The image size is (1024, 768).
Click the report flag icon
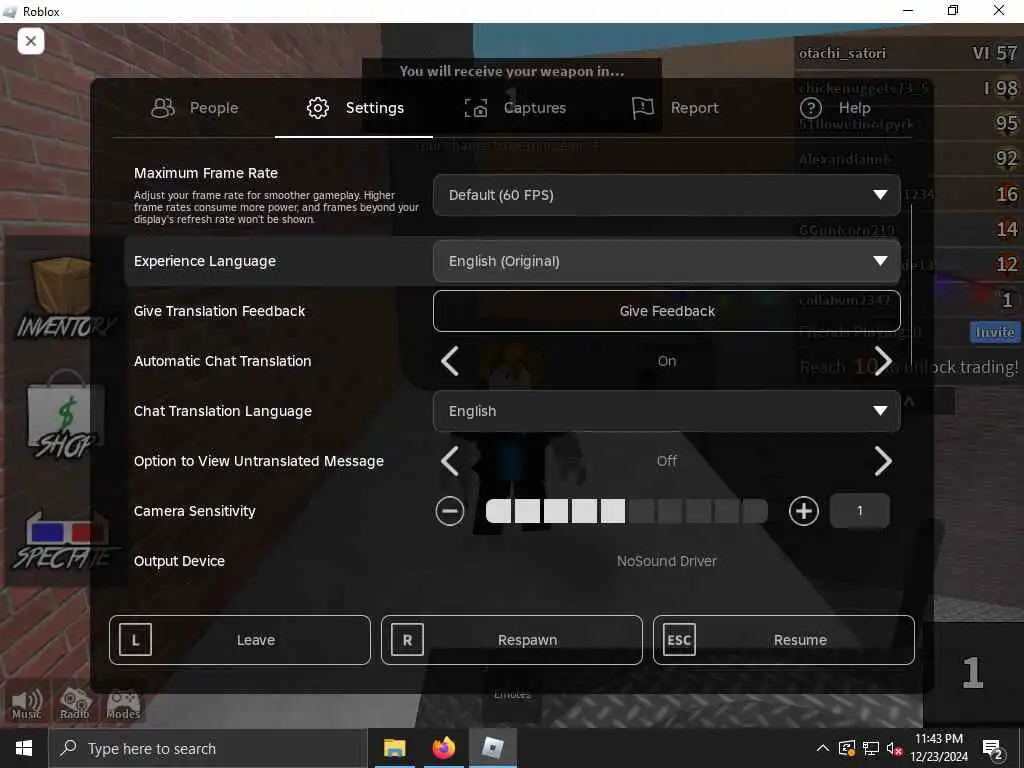point(643,108)
